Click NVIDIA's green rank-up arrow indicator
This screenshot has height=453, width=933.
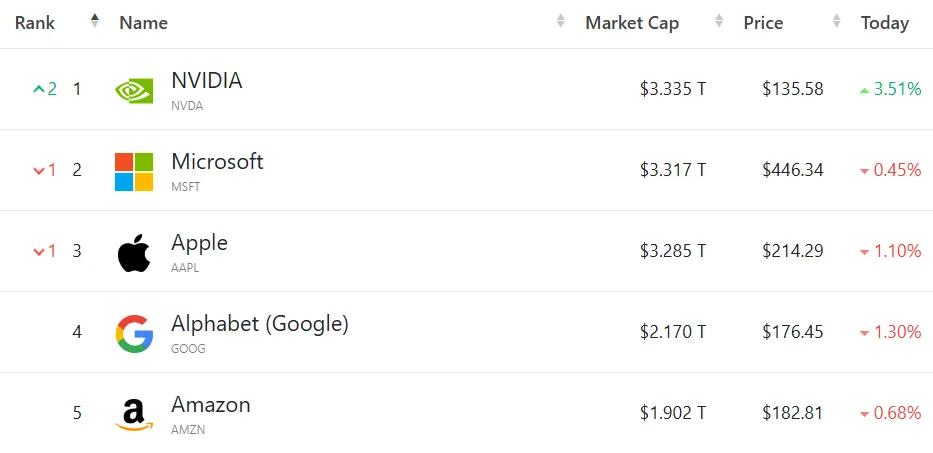39,89
